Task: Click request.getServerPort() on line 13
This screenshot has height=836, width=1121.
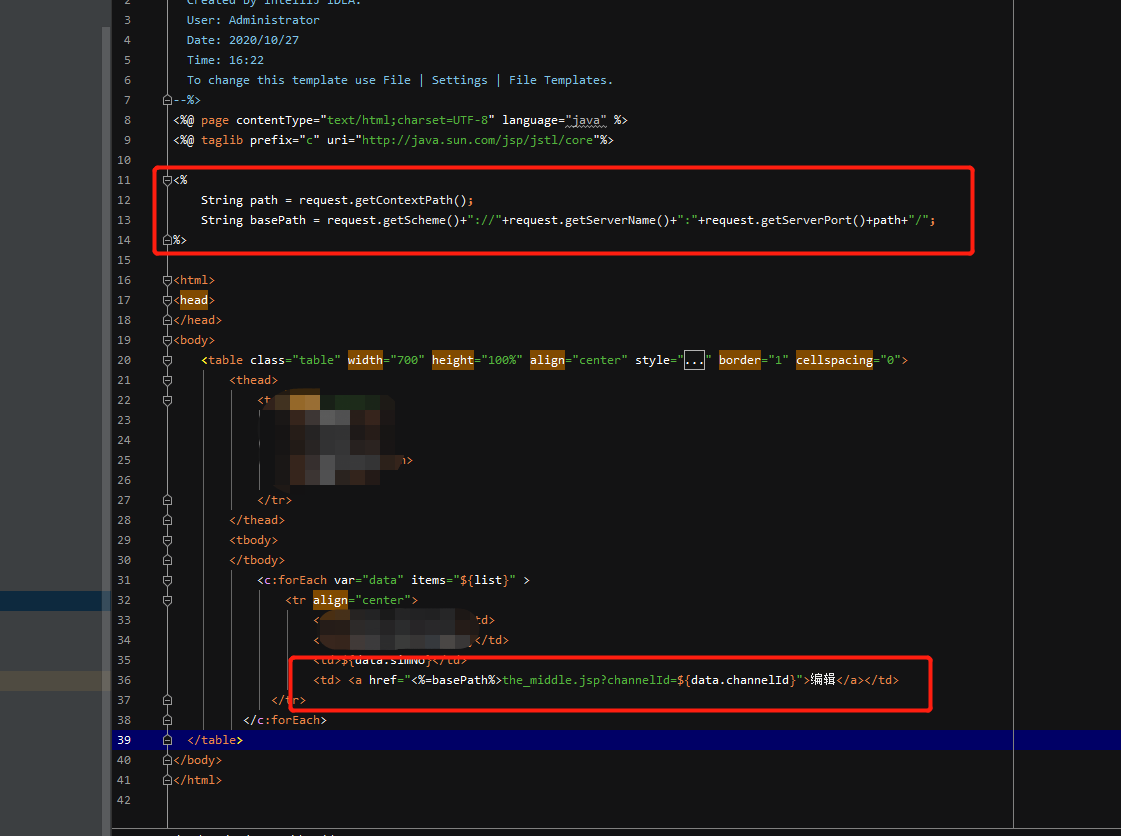Action: (x=785, y=220)
